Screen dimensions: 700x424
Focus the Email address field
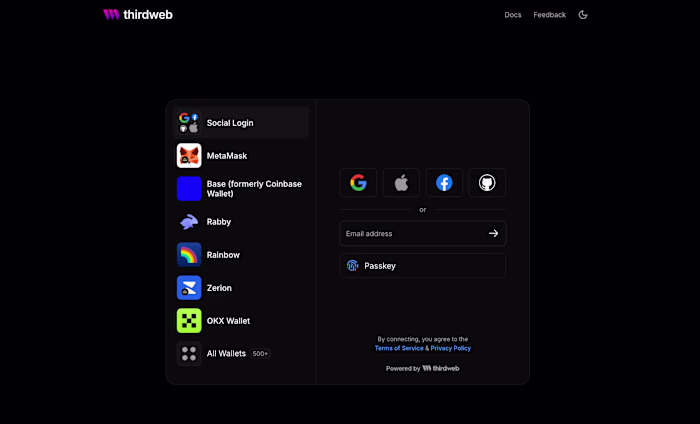(x=423, y=233)
